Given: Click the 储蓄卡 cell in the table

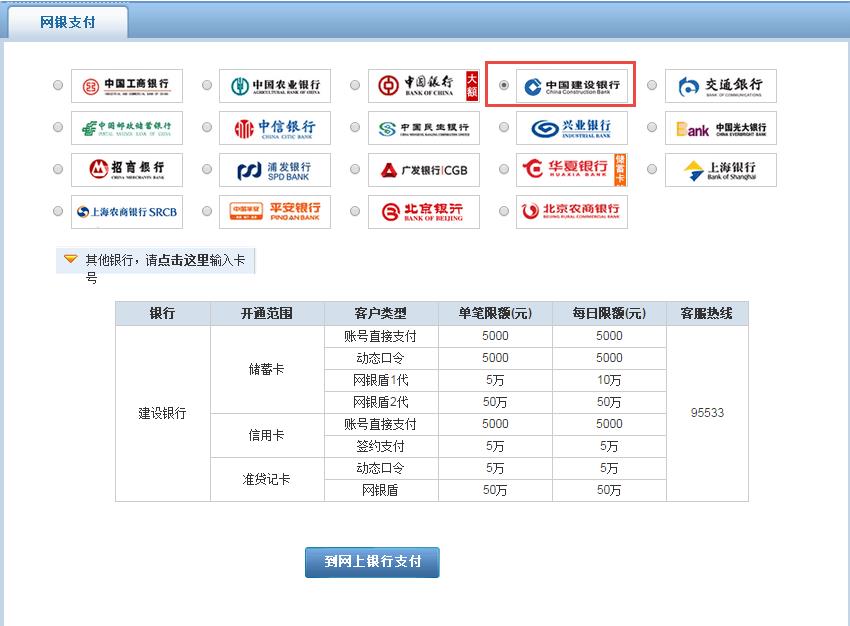Looking at the screenshot, I should click(267, 370).
